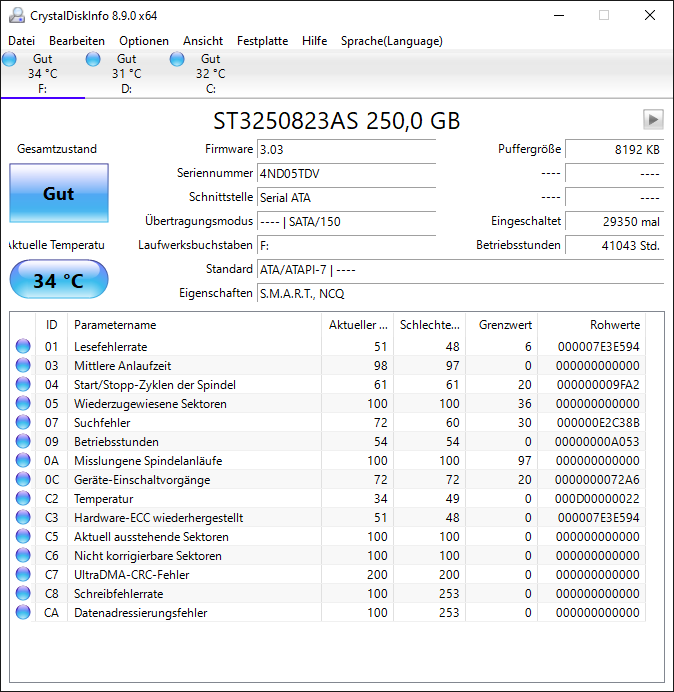
Task: Select the Temperatur parameter name
Action: (x=103, y=499)
